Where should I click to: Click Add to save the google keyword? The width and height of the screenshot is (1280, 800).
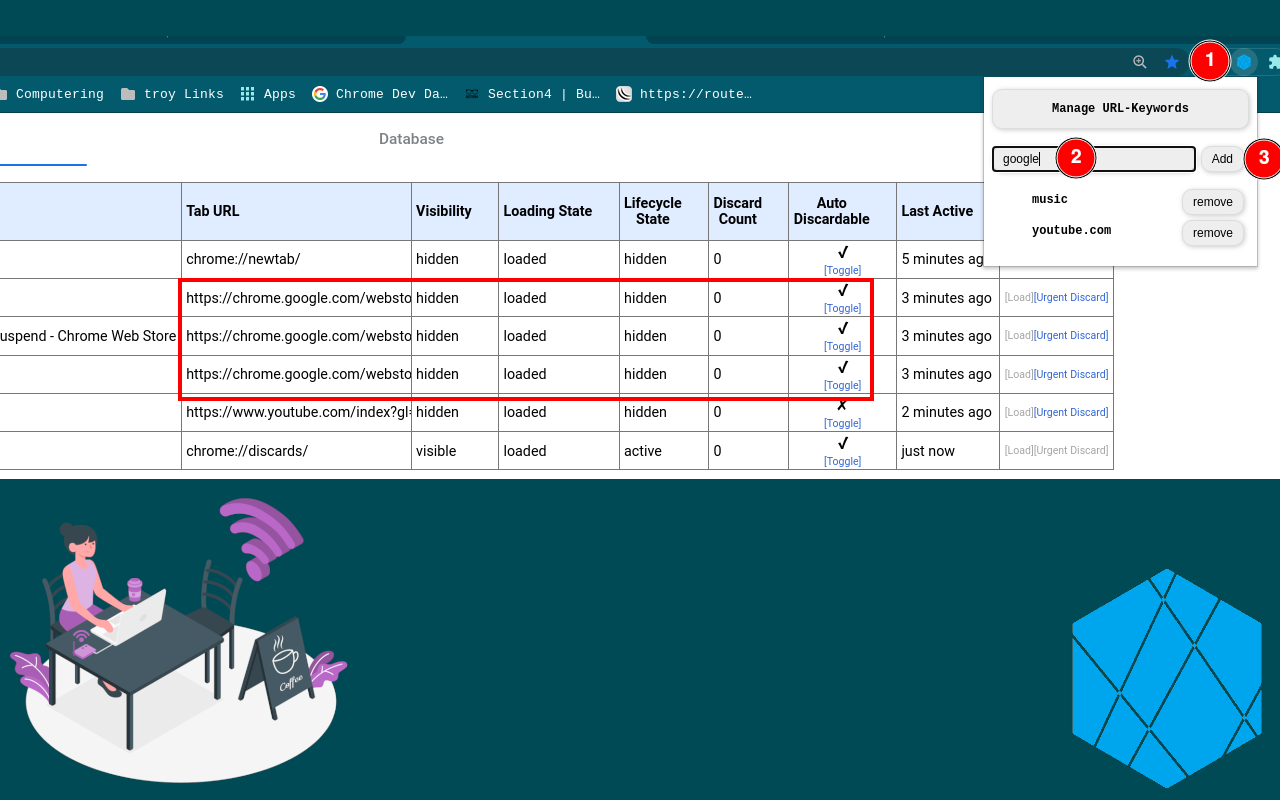click(x=1221, y=158)
